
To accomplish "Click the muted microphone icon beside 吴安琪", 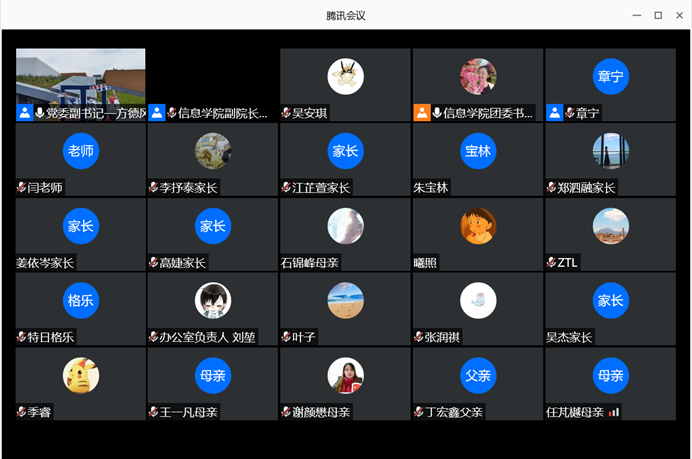I will pyautogui.click(x=286, y=114).
